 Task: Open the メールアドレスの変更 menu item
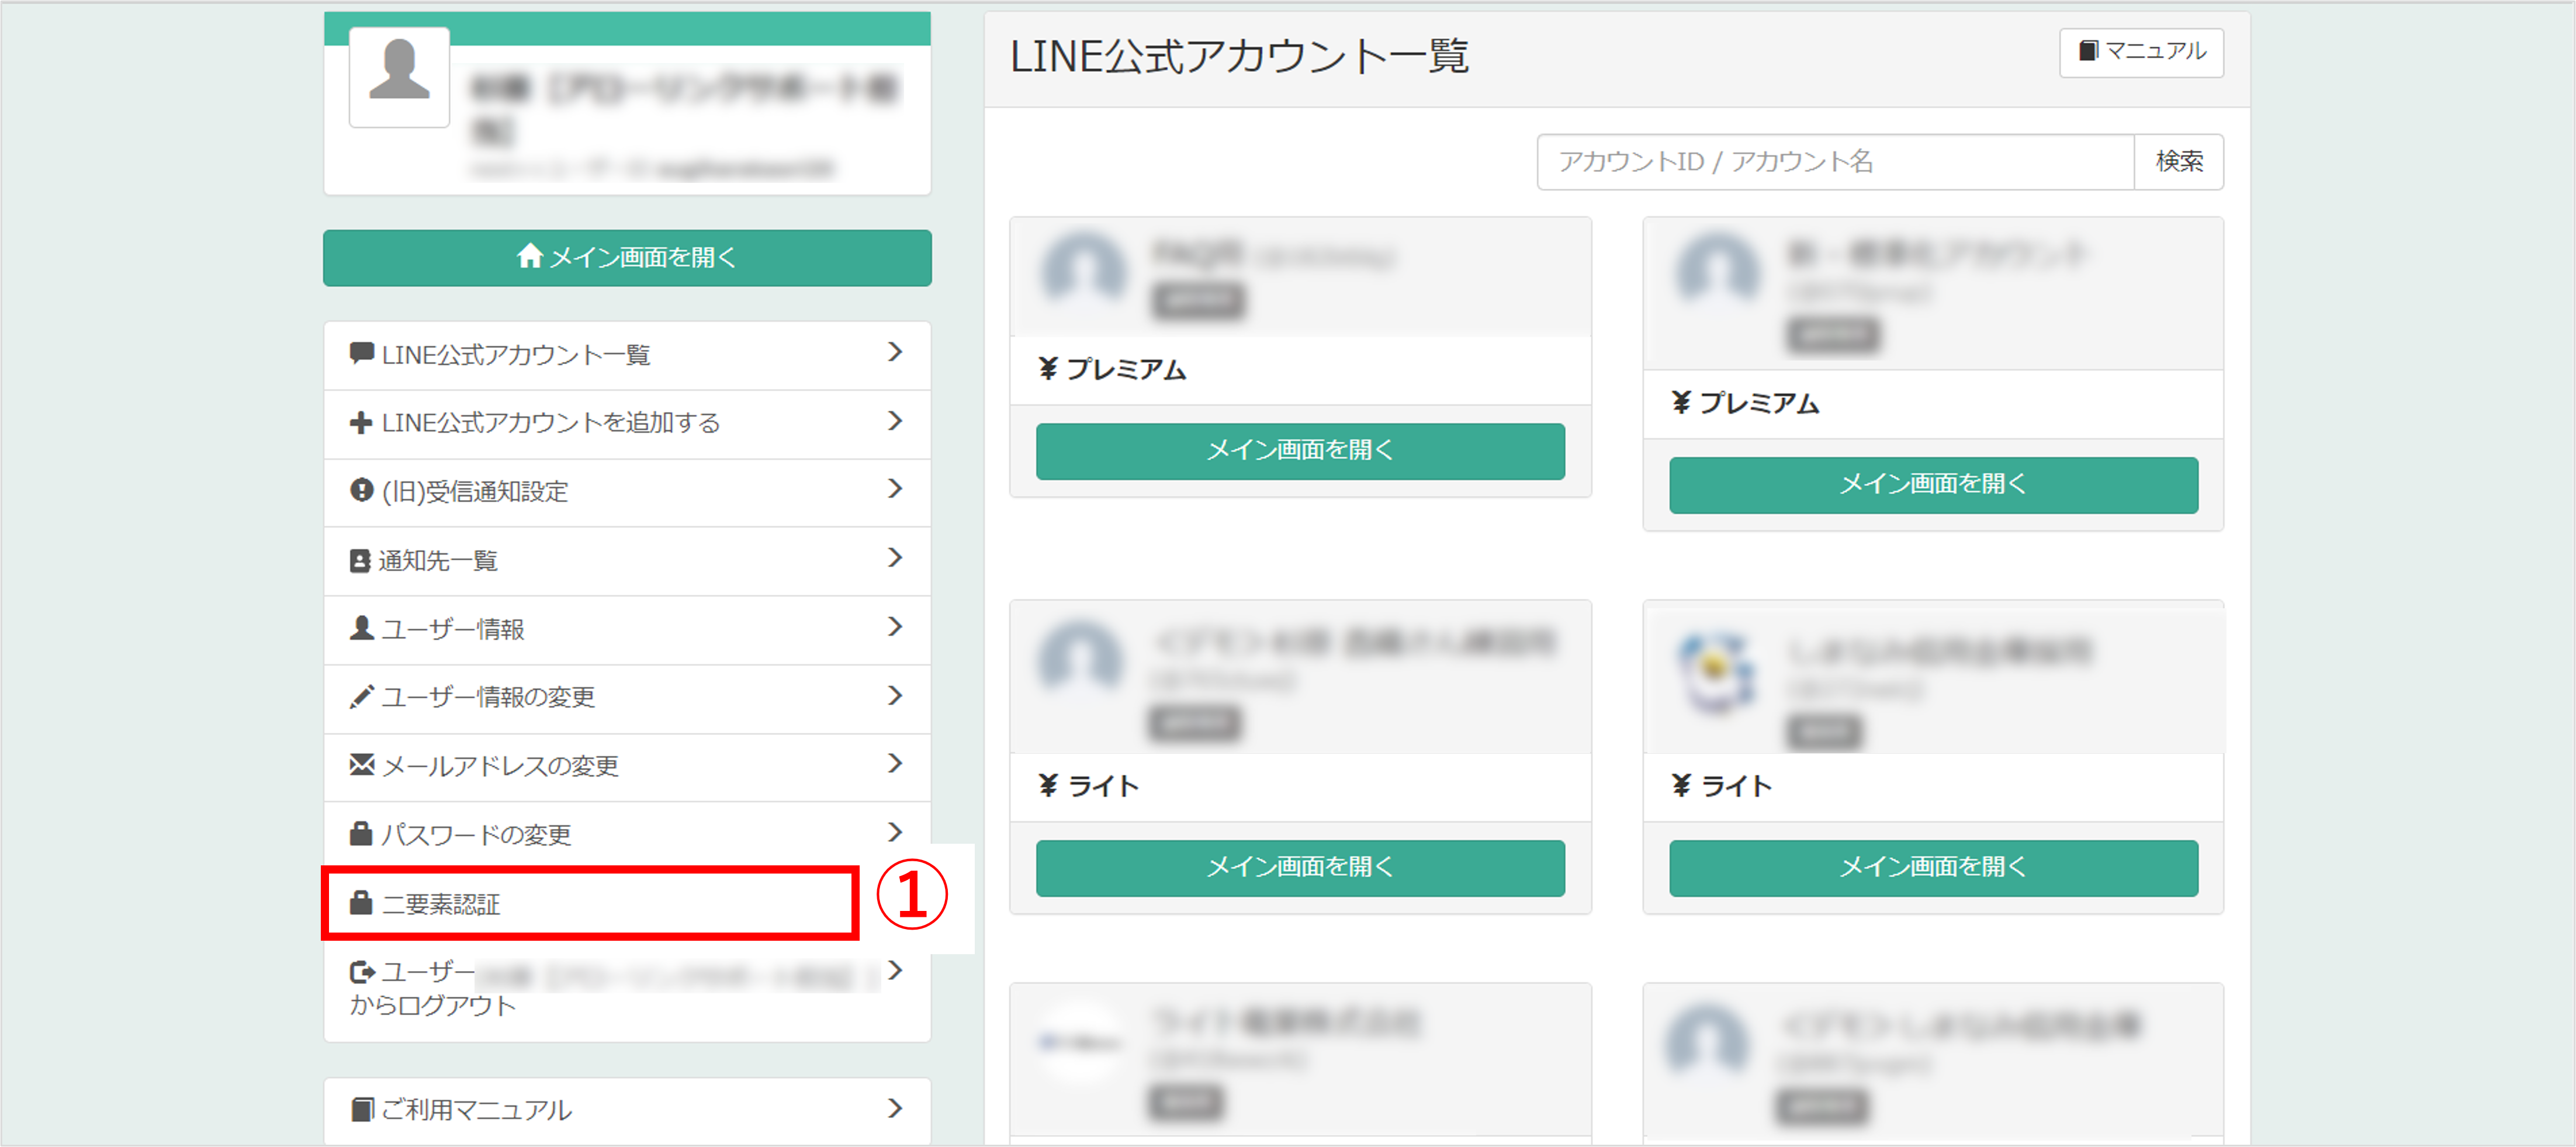pyautogui.click(x=627, y=766)
